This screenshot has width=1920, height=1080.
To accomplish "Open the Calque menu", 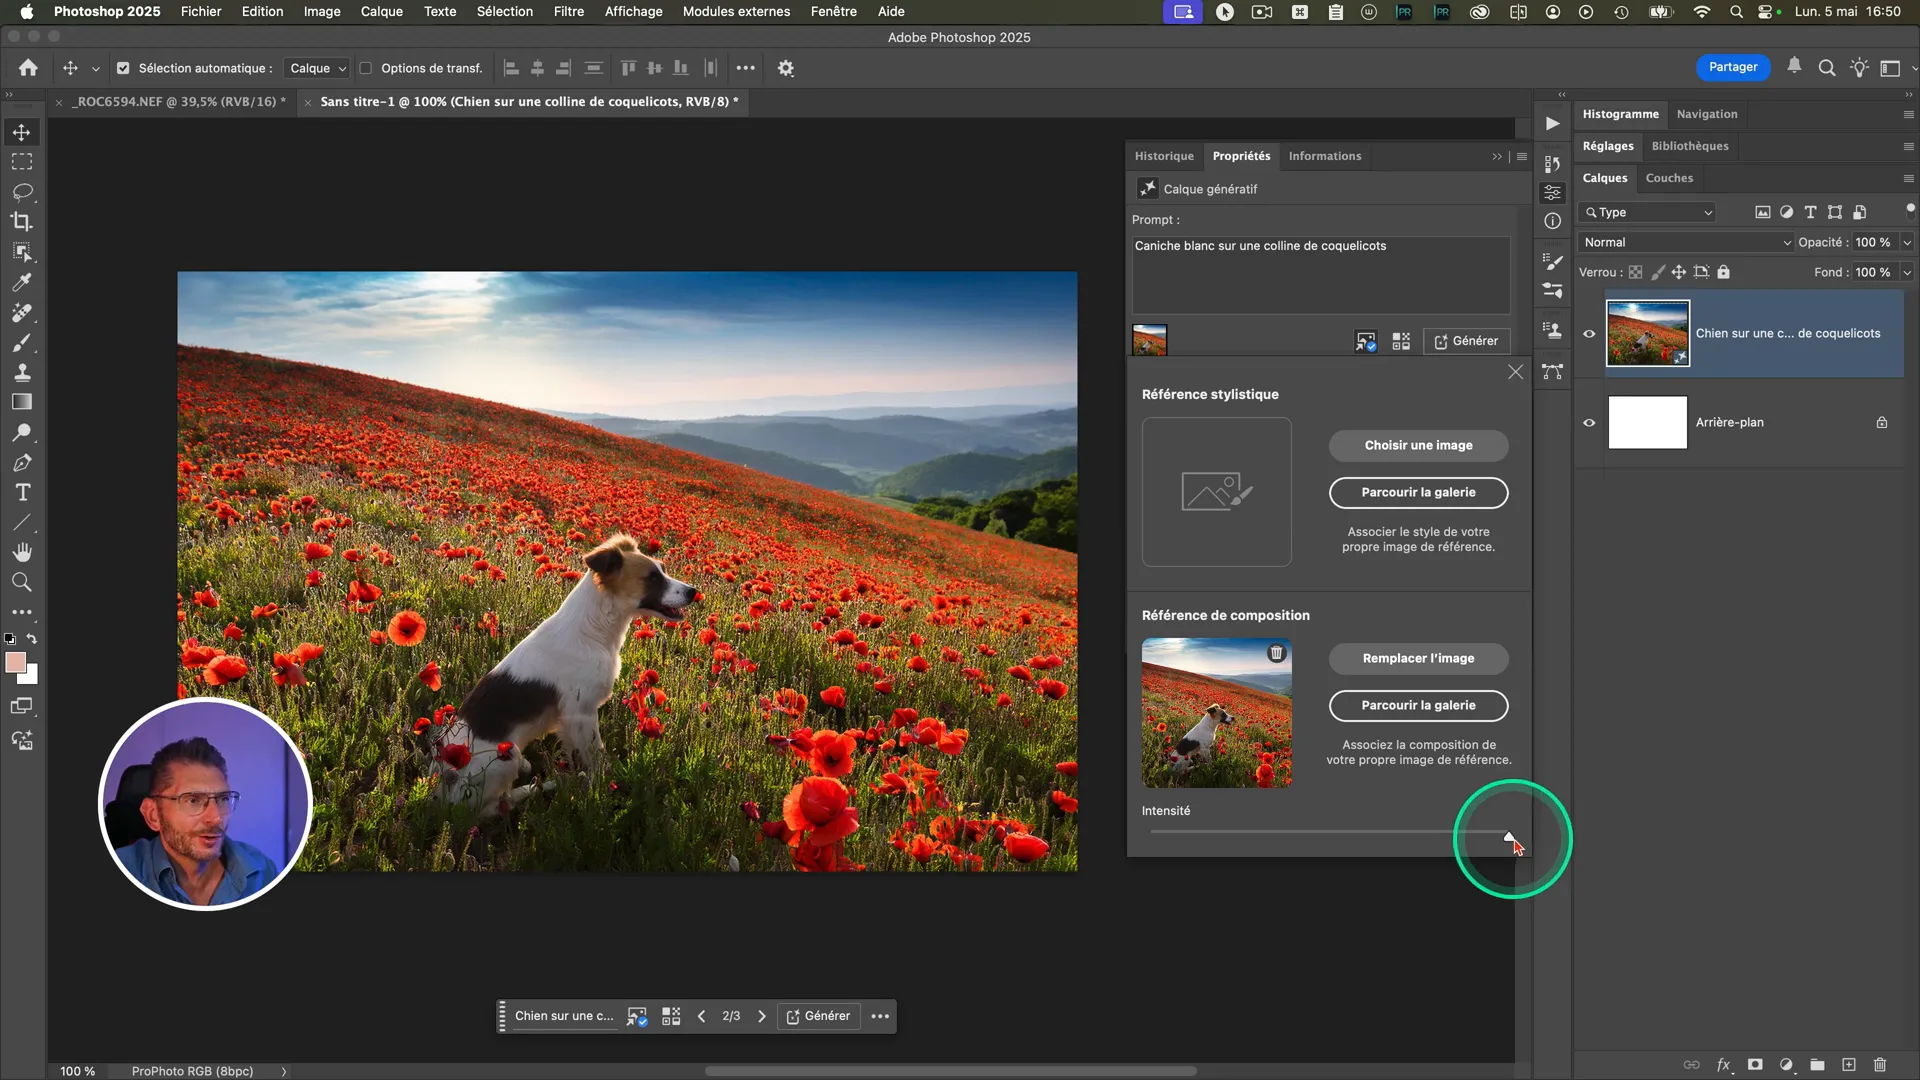I will (x=381, y=11).
